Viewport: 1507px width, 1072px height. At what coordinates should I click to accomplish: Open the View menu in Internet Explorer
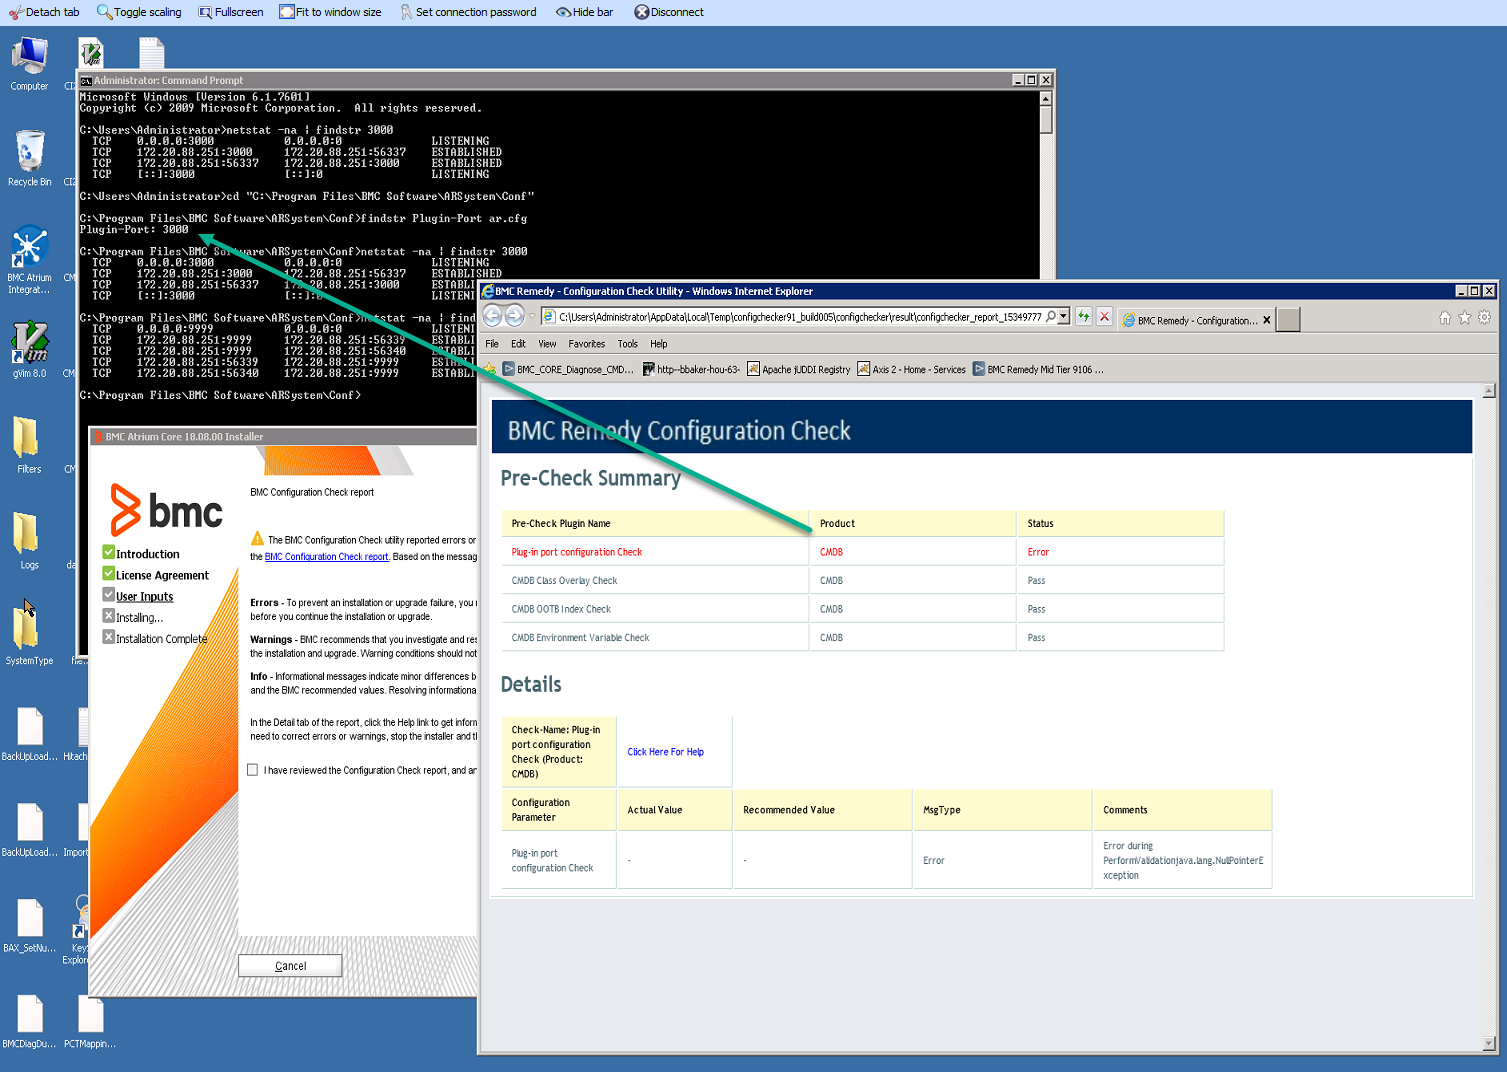(x=547, y=344)
